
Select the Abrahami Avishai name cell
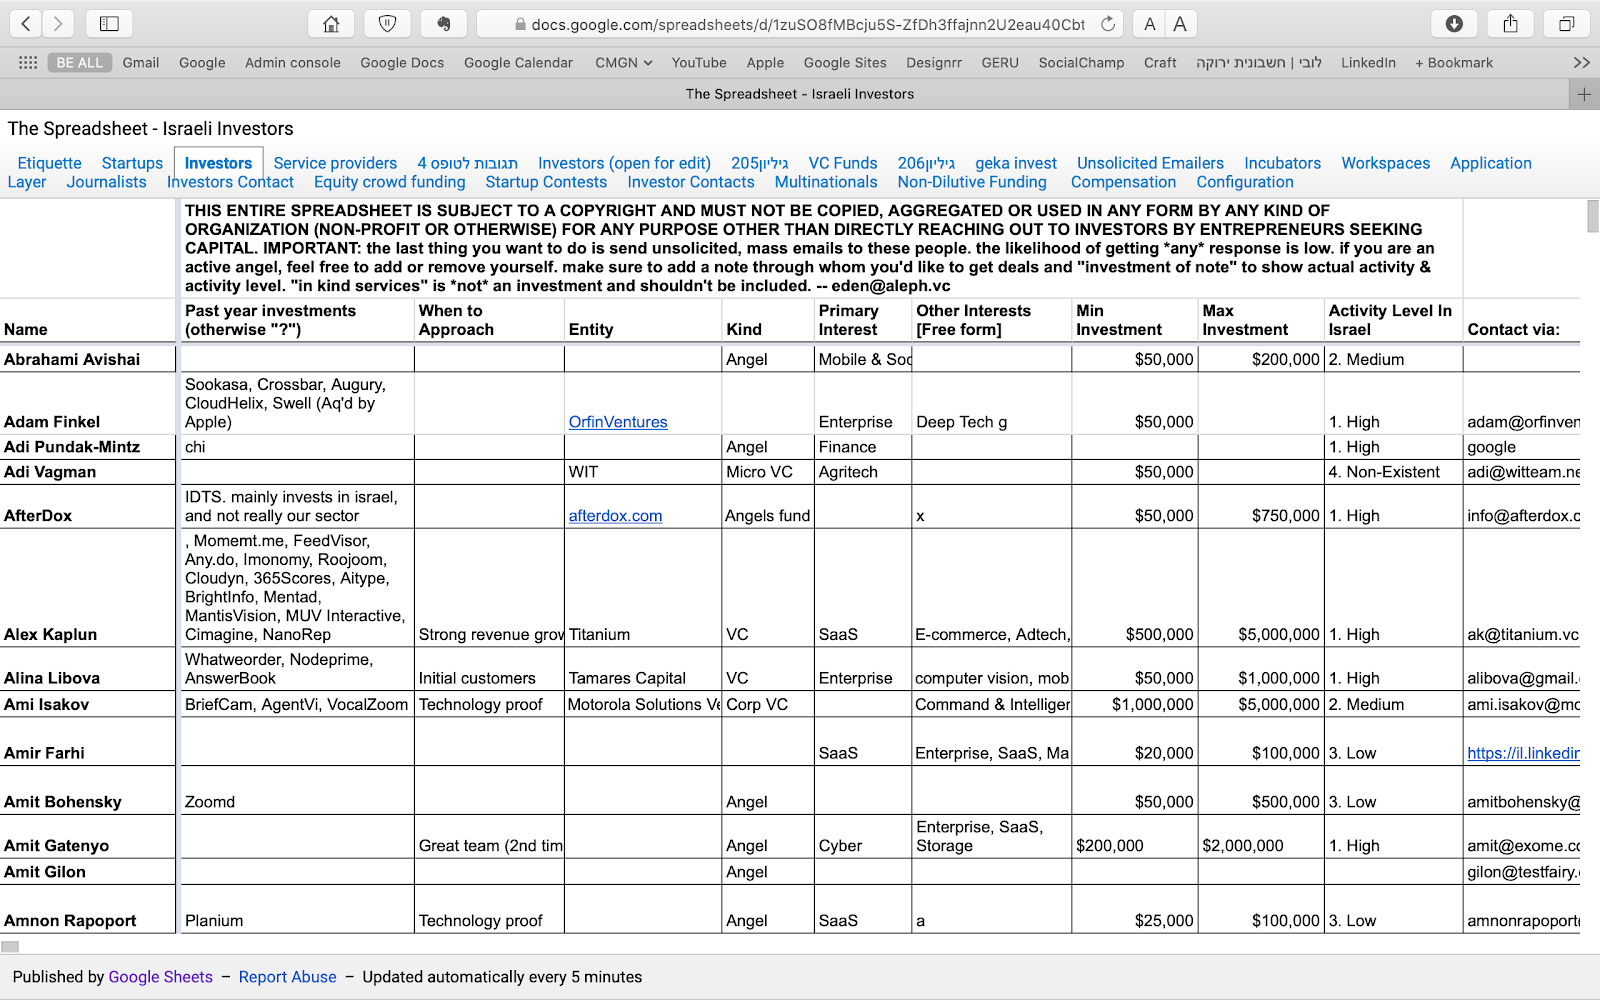coord(88,359)
